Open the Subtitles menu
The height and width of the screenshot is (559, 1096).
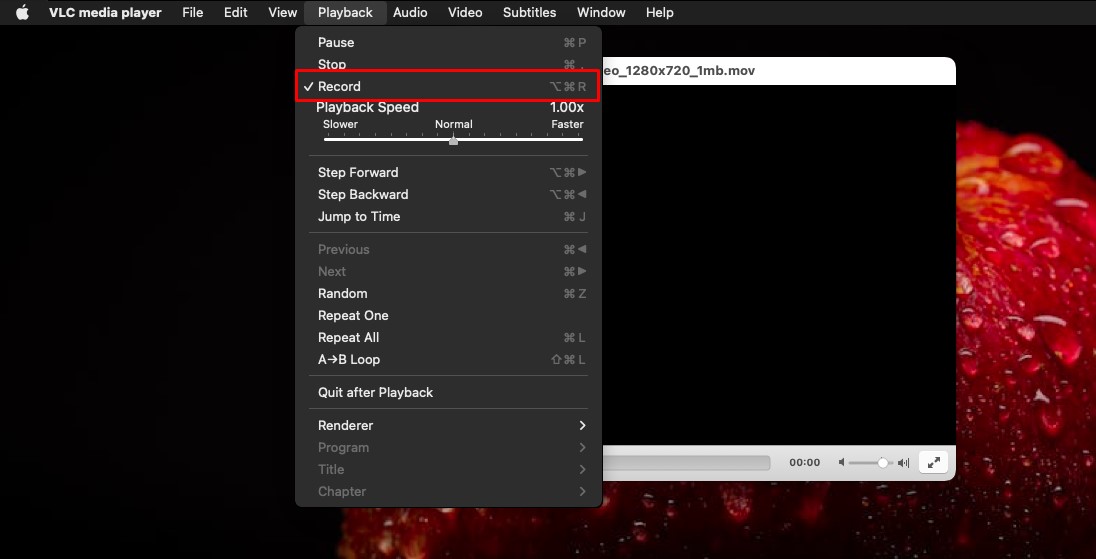[529, 13]
